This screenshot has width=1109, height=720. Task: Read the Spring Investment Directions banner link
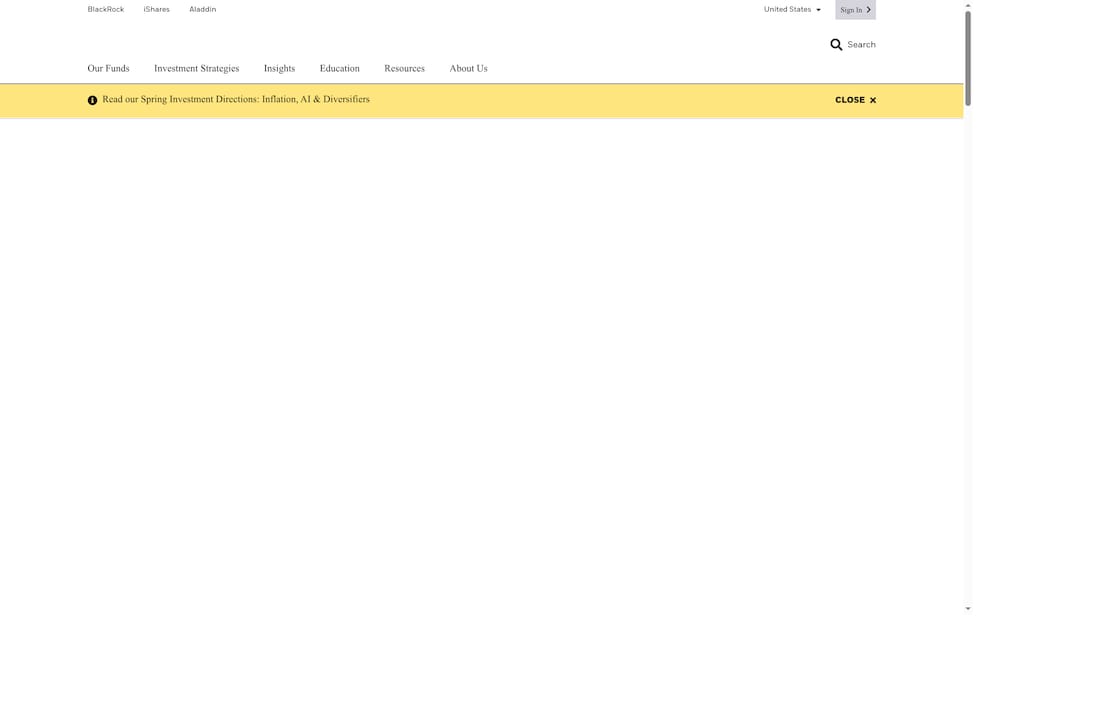236,100
